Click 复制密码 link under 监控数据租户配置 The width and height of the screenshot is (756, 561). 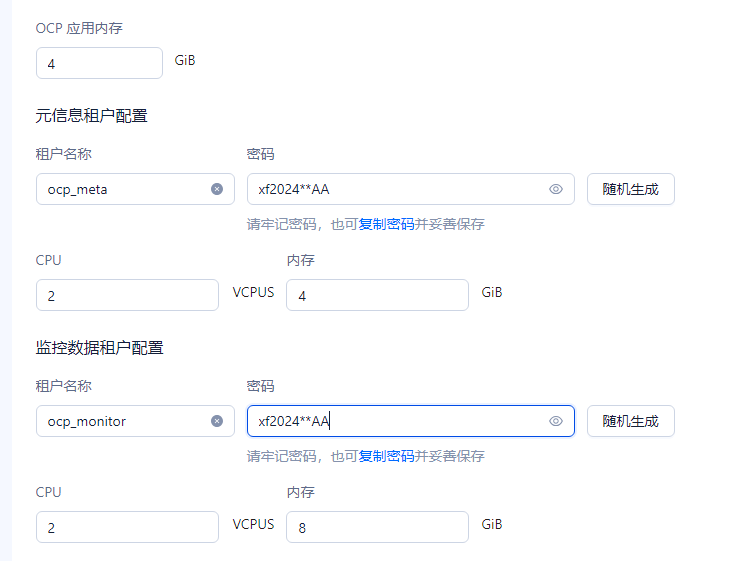(386, 456)
